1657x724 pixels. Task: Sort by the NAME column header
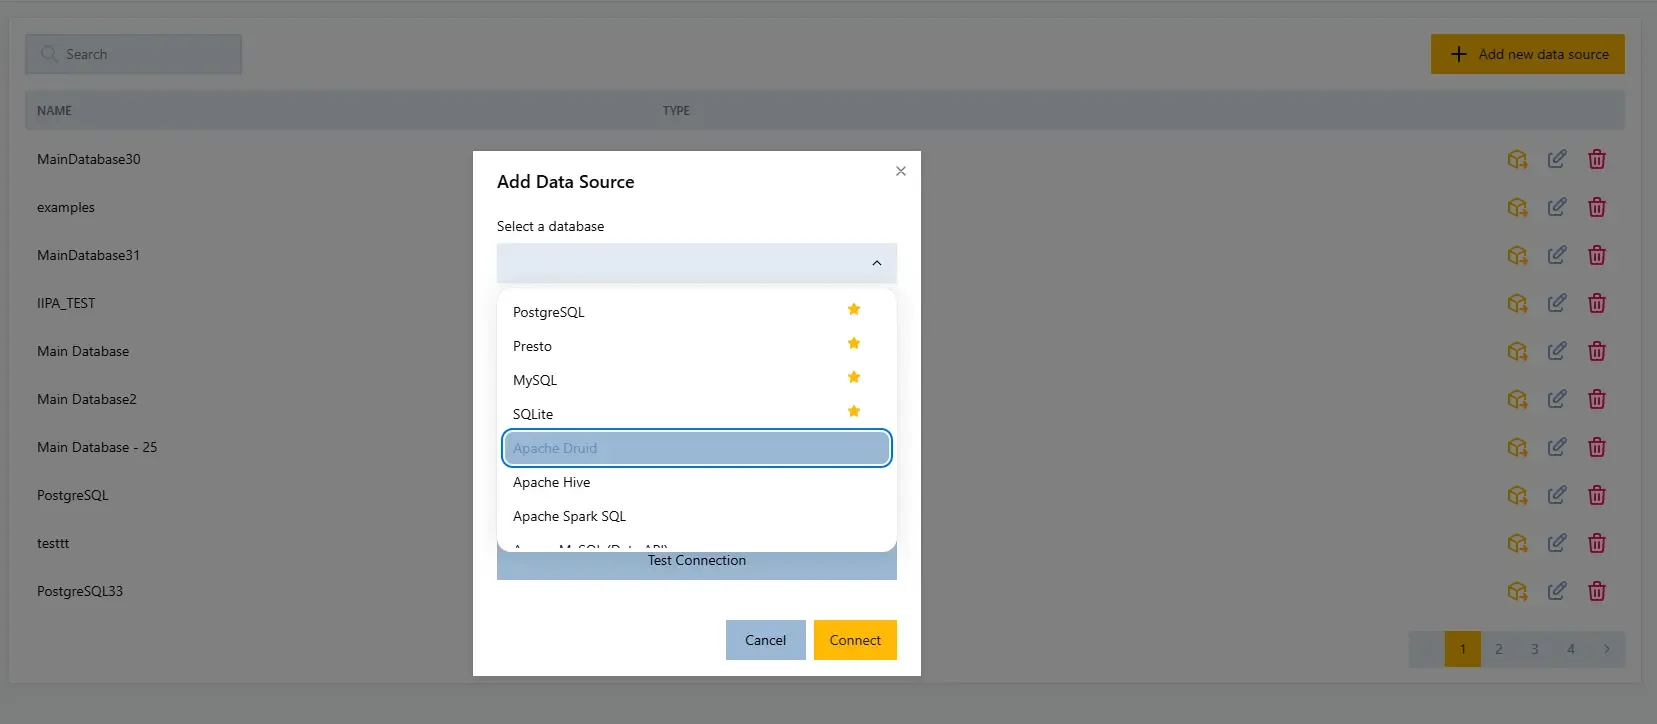coord(54,111)
